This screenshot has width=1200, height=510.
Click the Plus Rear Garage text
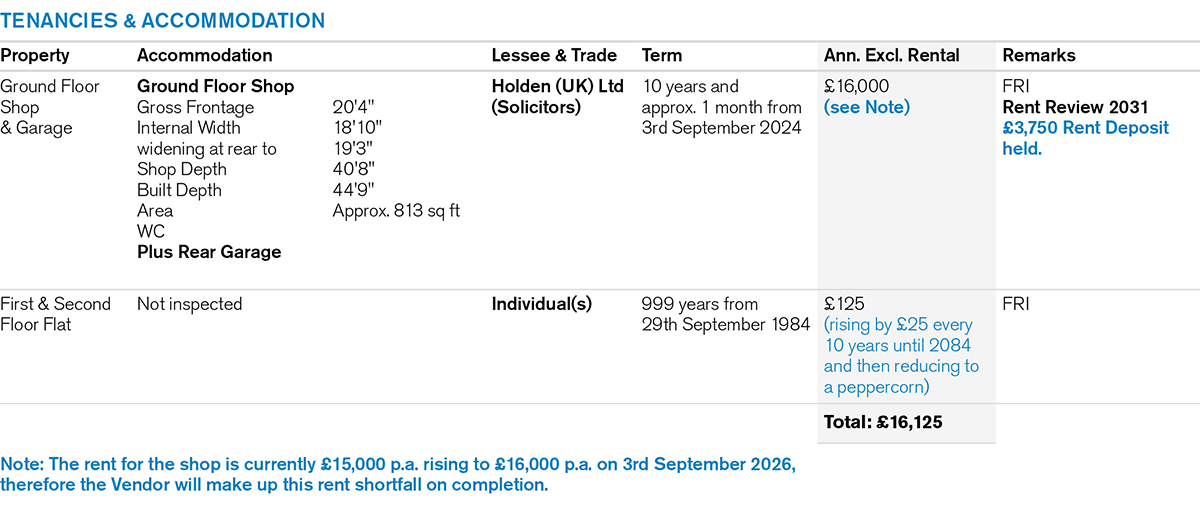tap(209, 252)
